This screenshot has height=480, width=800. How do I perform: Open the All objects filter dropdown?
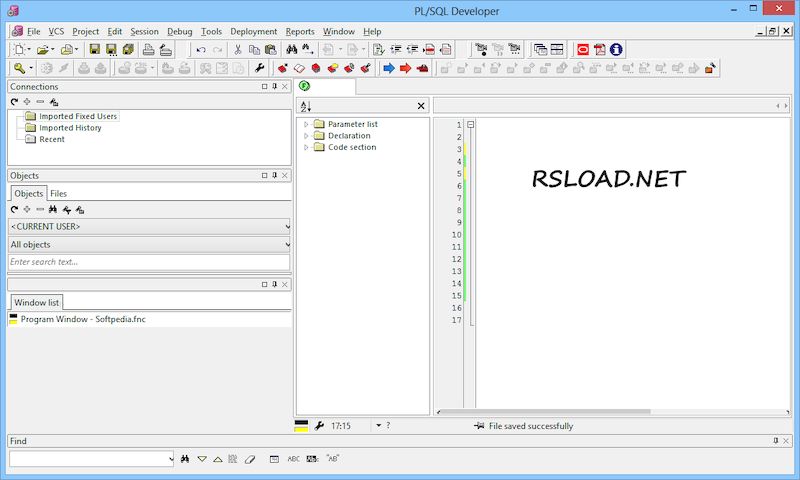pos(287,245)
